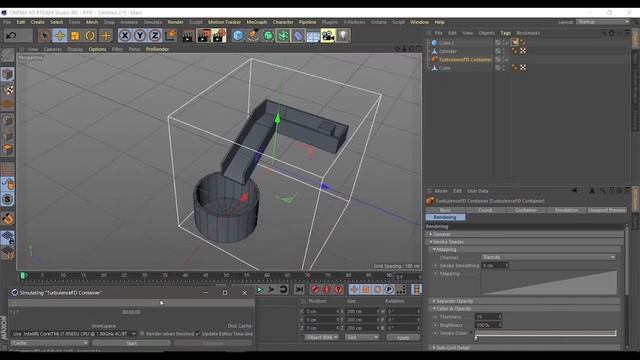This screenshot has width=640, height=360.
Task: Switch to the Simulation tab
Action: (x=566, y=210)
